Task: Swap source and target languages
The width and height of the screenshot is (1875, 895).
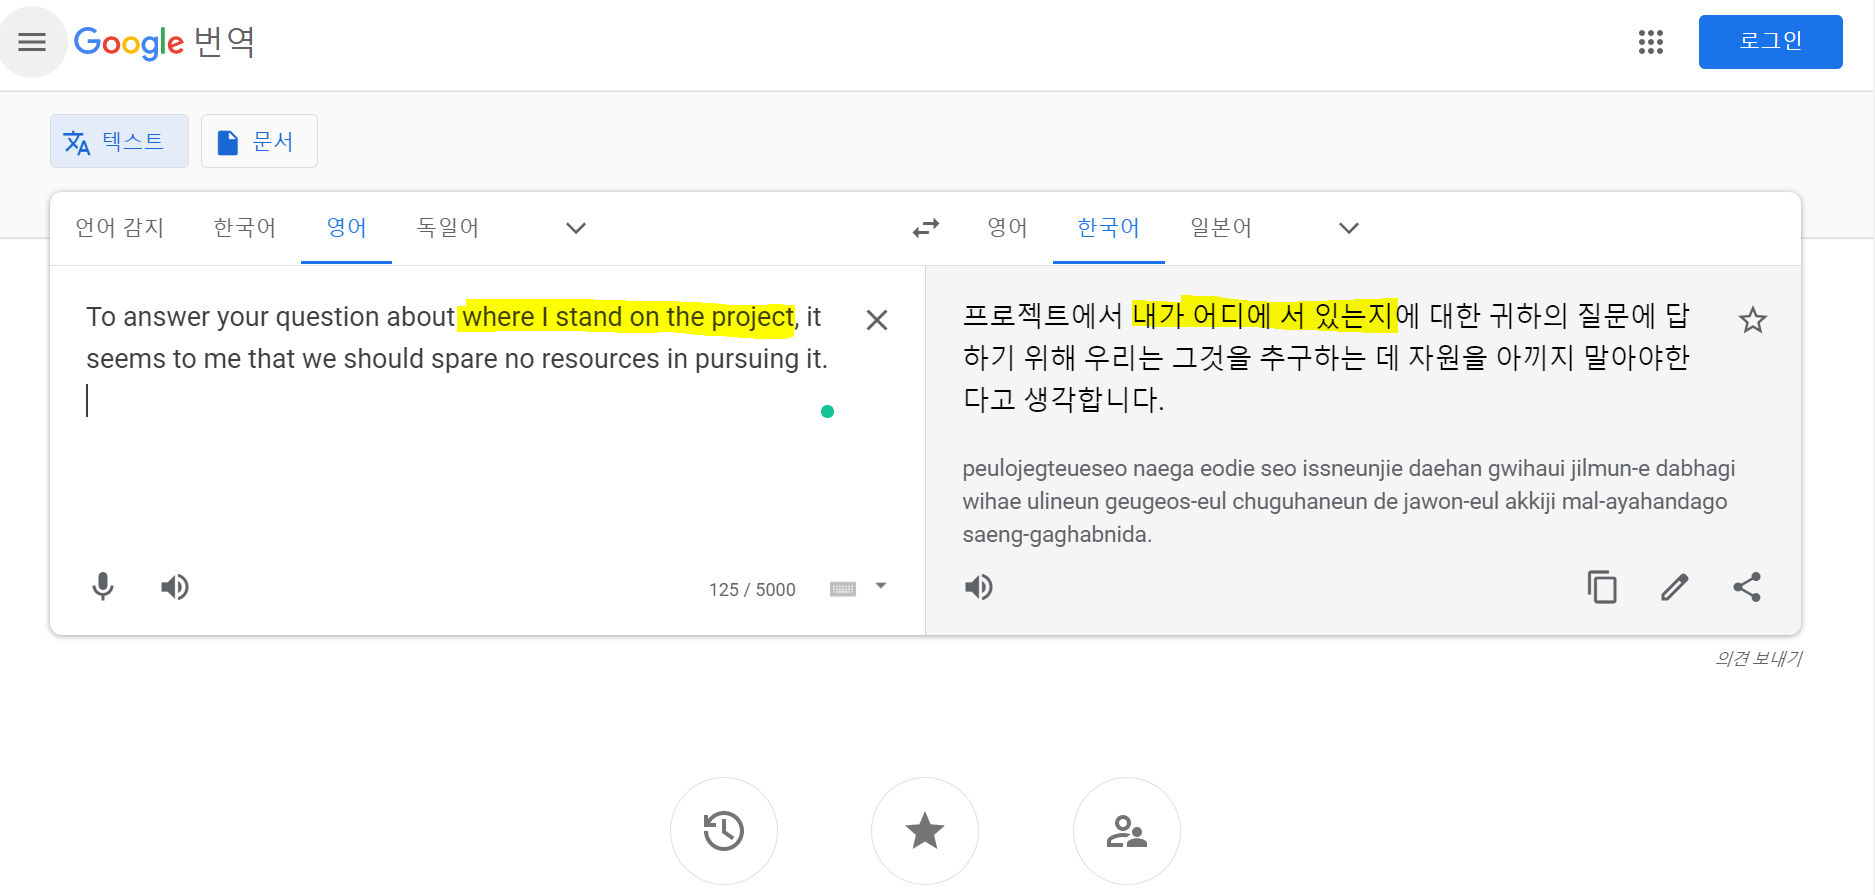Action: point(925,228)
